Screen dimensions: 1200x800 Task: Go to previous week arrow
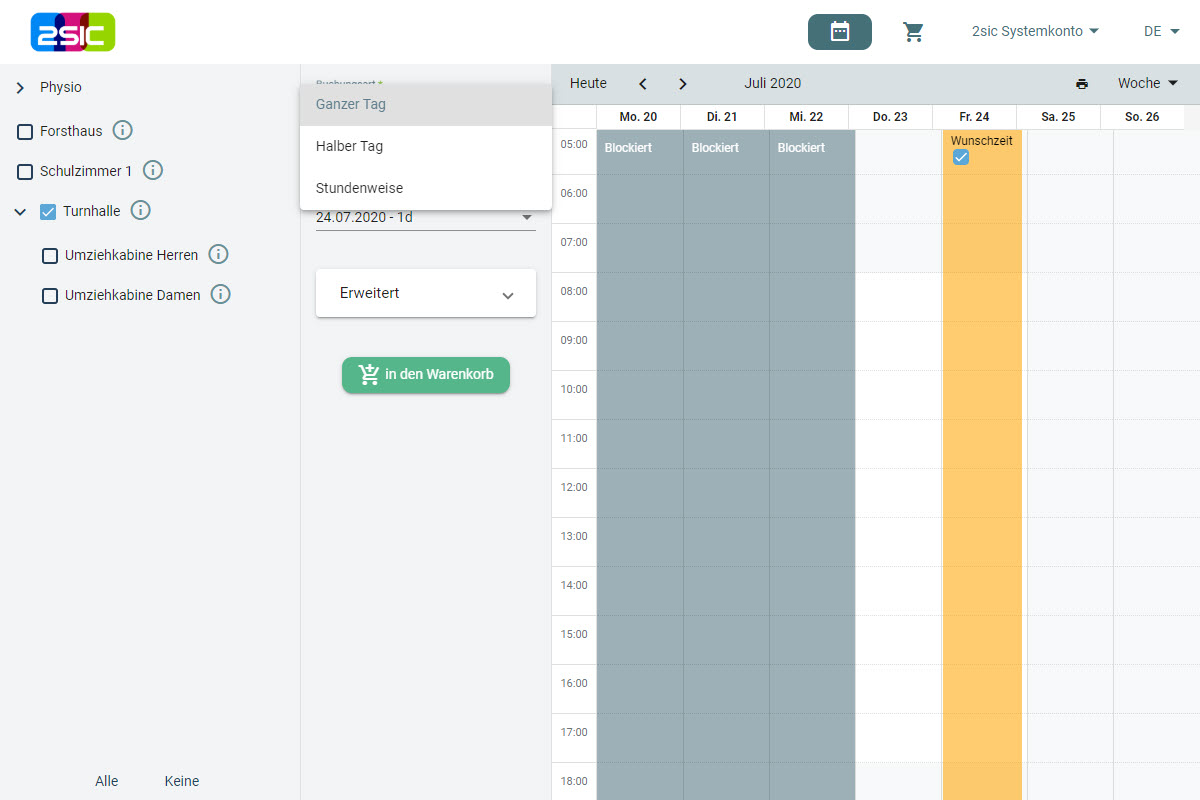[643, 84]
